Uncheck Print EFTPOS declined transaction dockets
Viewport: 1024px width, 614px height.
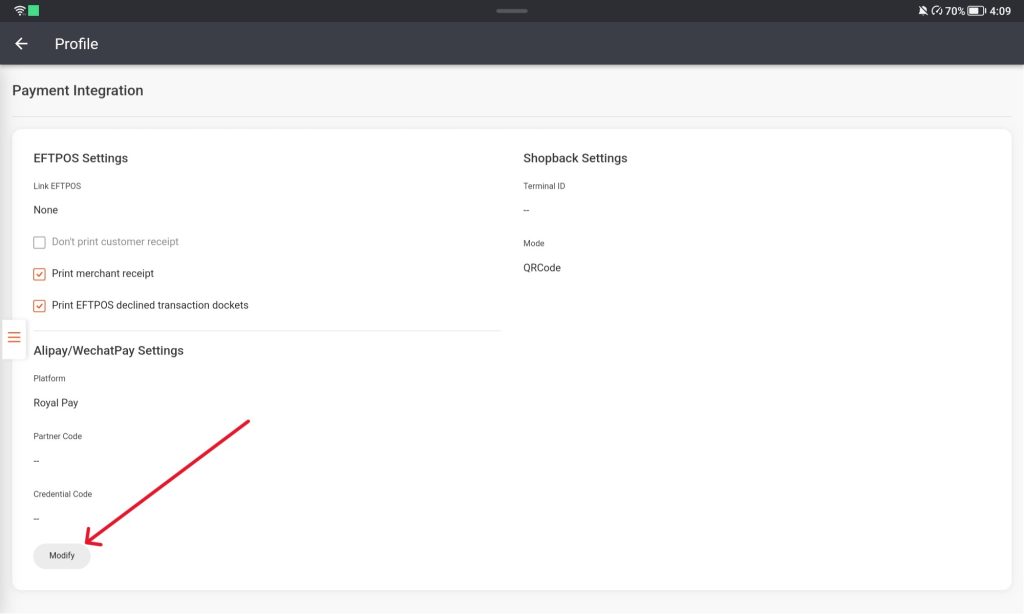39,306
